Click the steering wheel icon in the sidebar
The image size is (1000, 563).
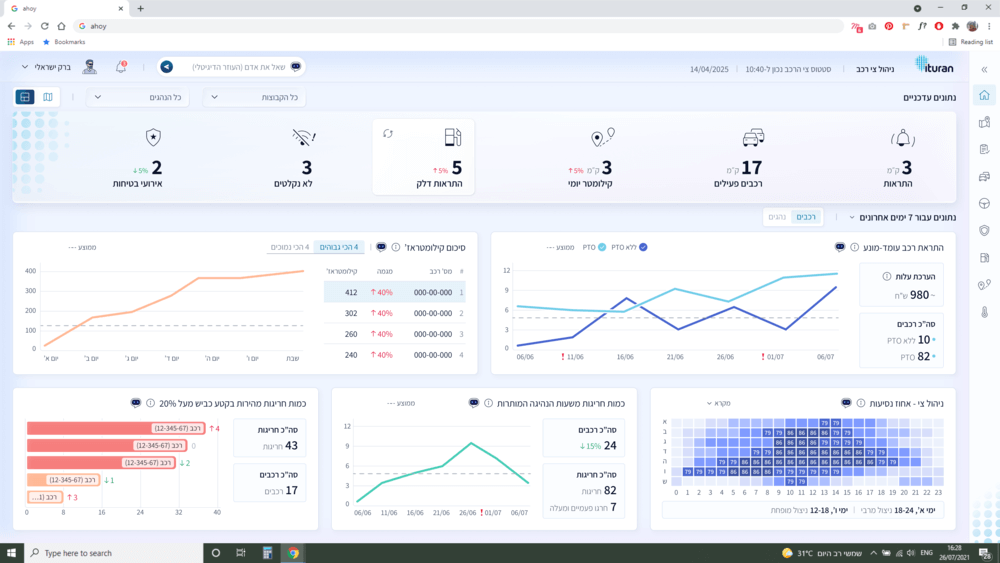(x=984, y=203)
